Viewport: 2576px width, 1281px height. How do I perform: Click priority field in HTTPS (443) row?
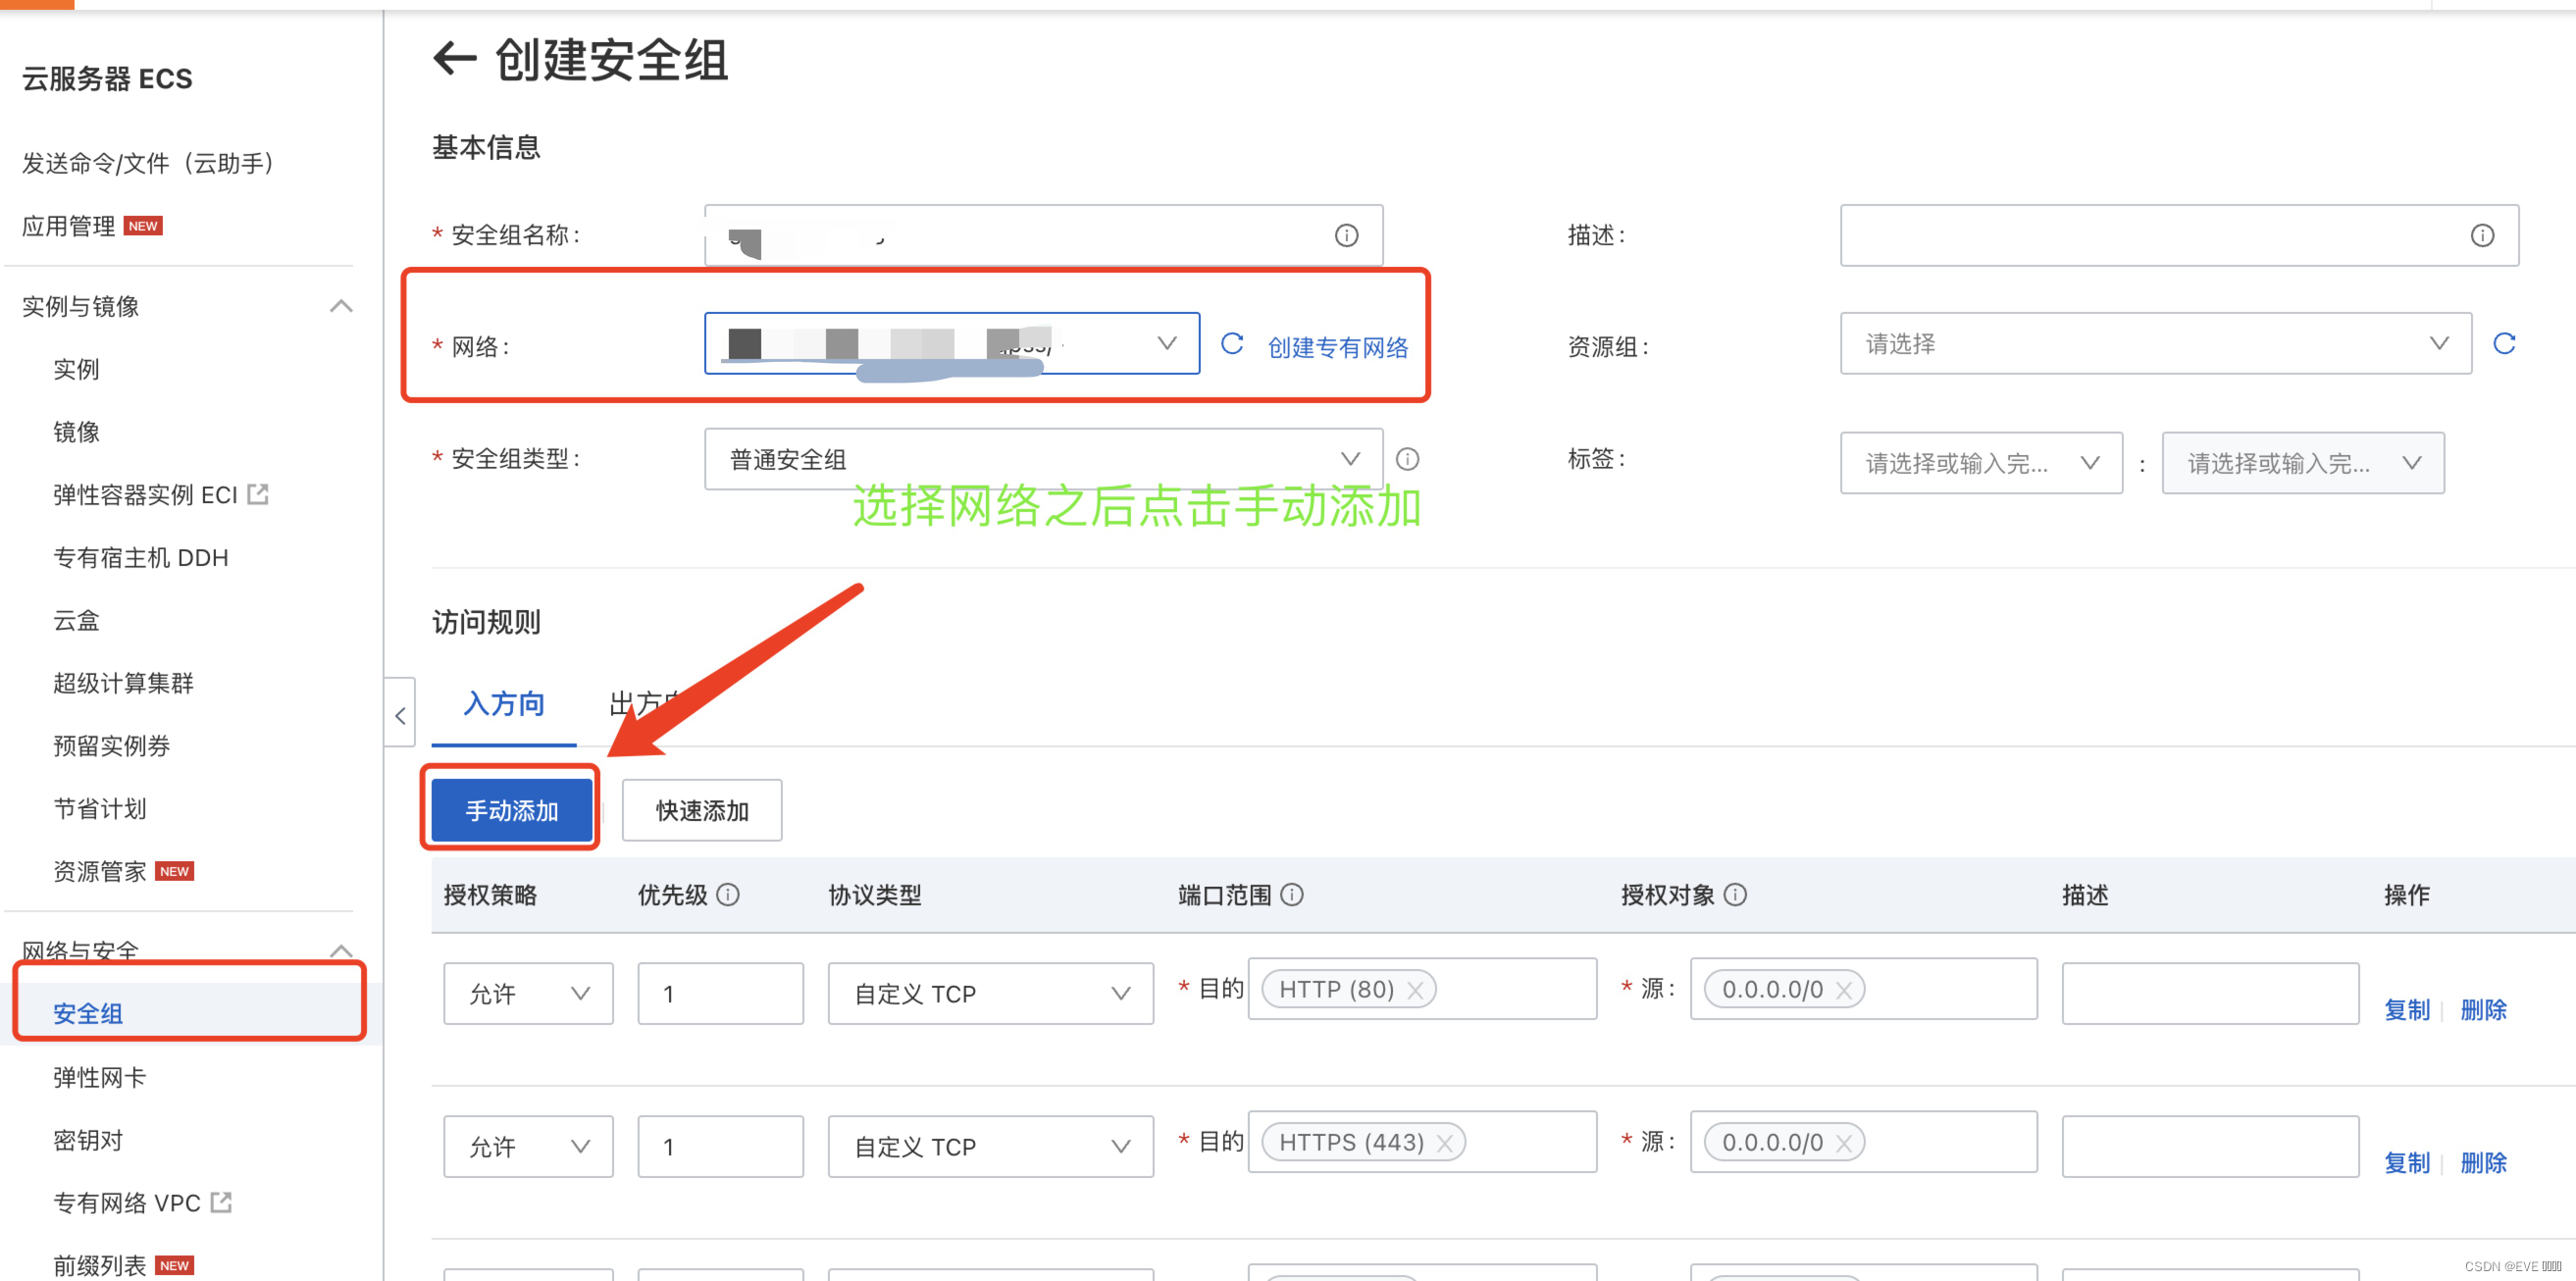[x=720, y=1147]
